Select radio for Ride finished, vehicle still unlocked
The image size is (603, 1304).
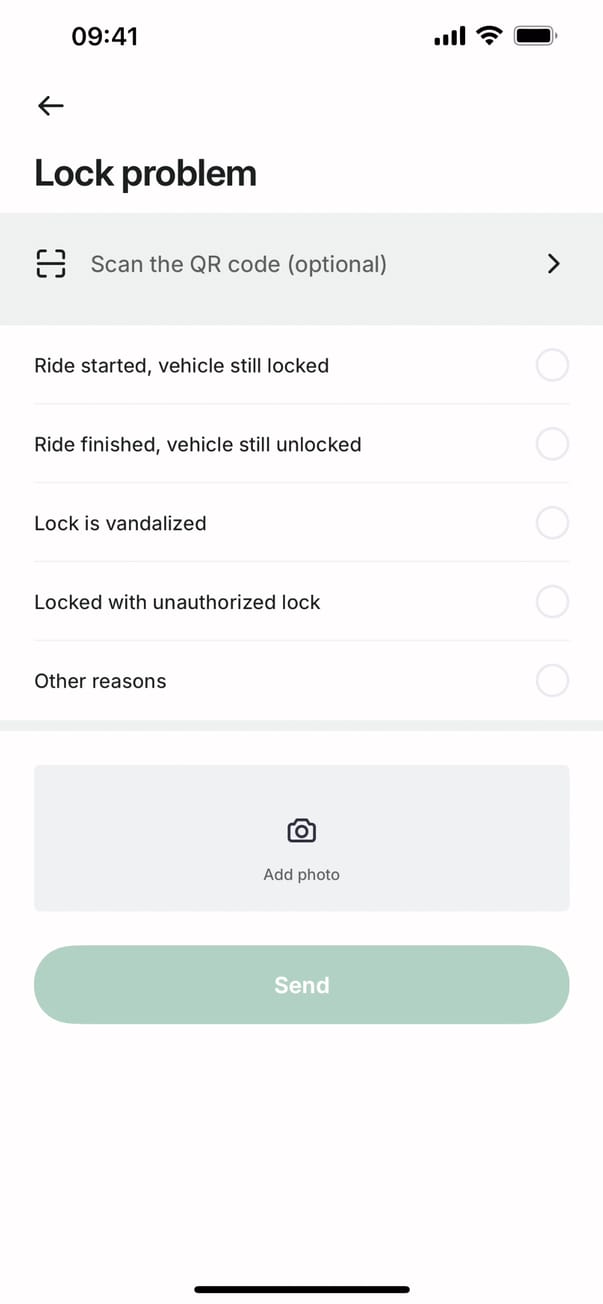click(x=552, y=443)
